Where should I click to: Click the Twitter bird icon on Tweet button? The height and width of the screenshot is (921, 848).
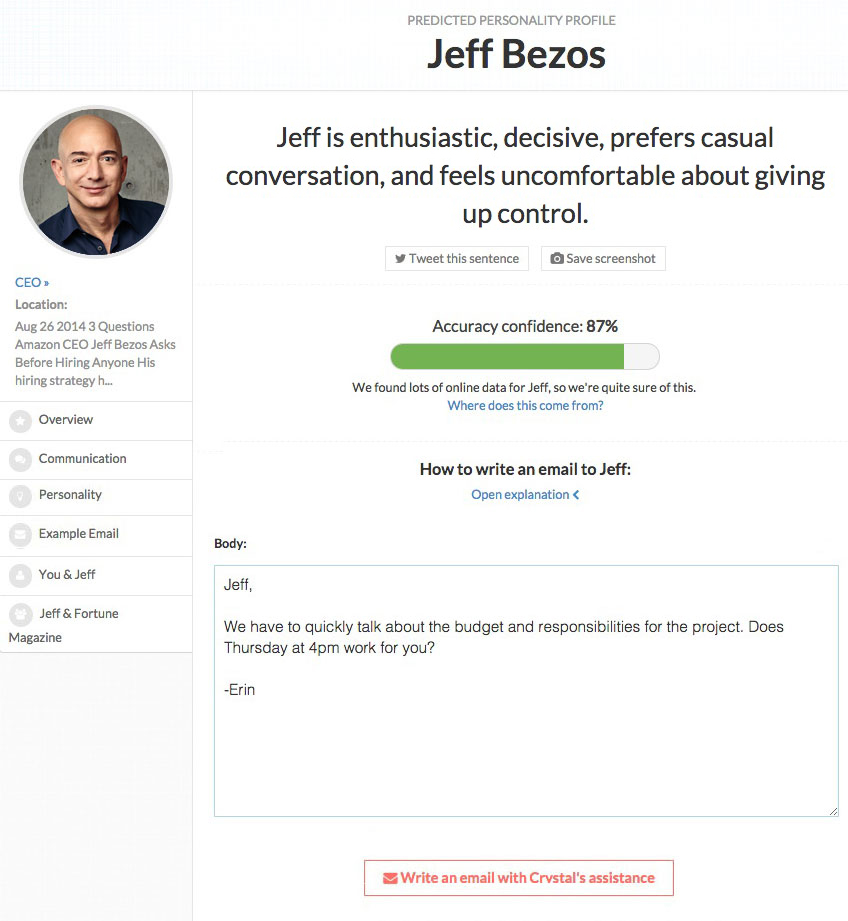(398, 258)
